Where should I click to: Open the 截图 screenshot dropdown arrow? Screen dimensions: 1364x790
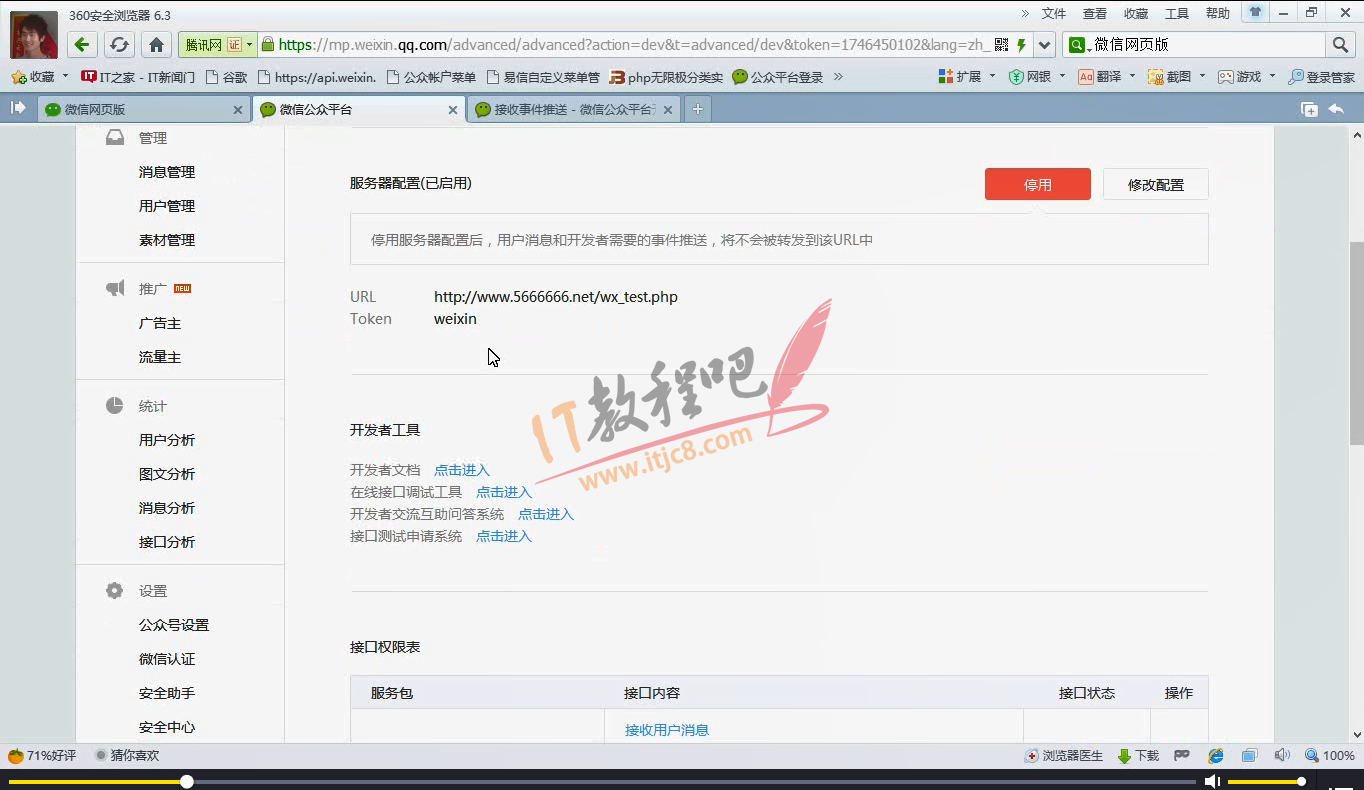[x=1202, y=76]
